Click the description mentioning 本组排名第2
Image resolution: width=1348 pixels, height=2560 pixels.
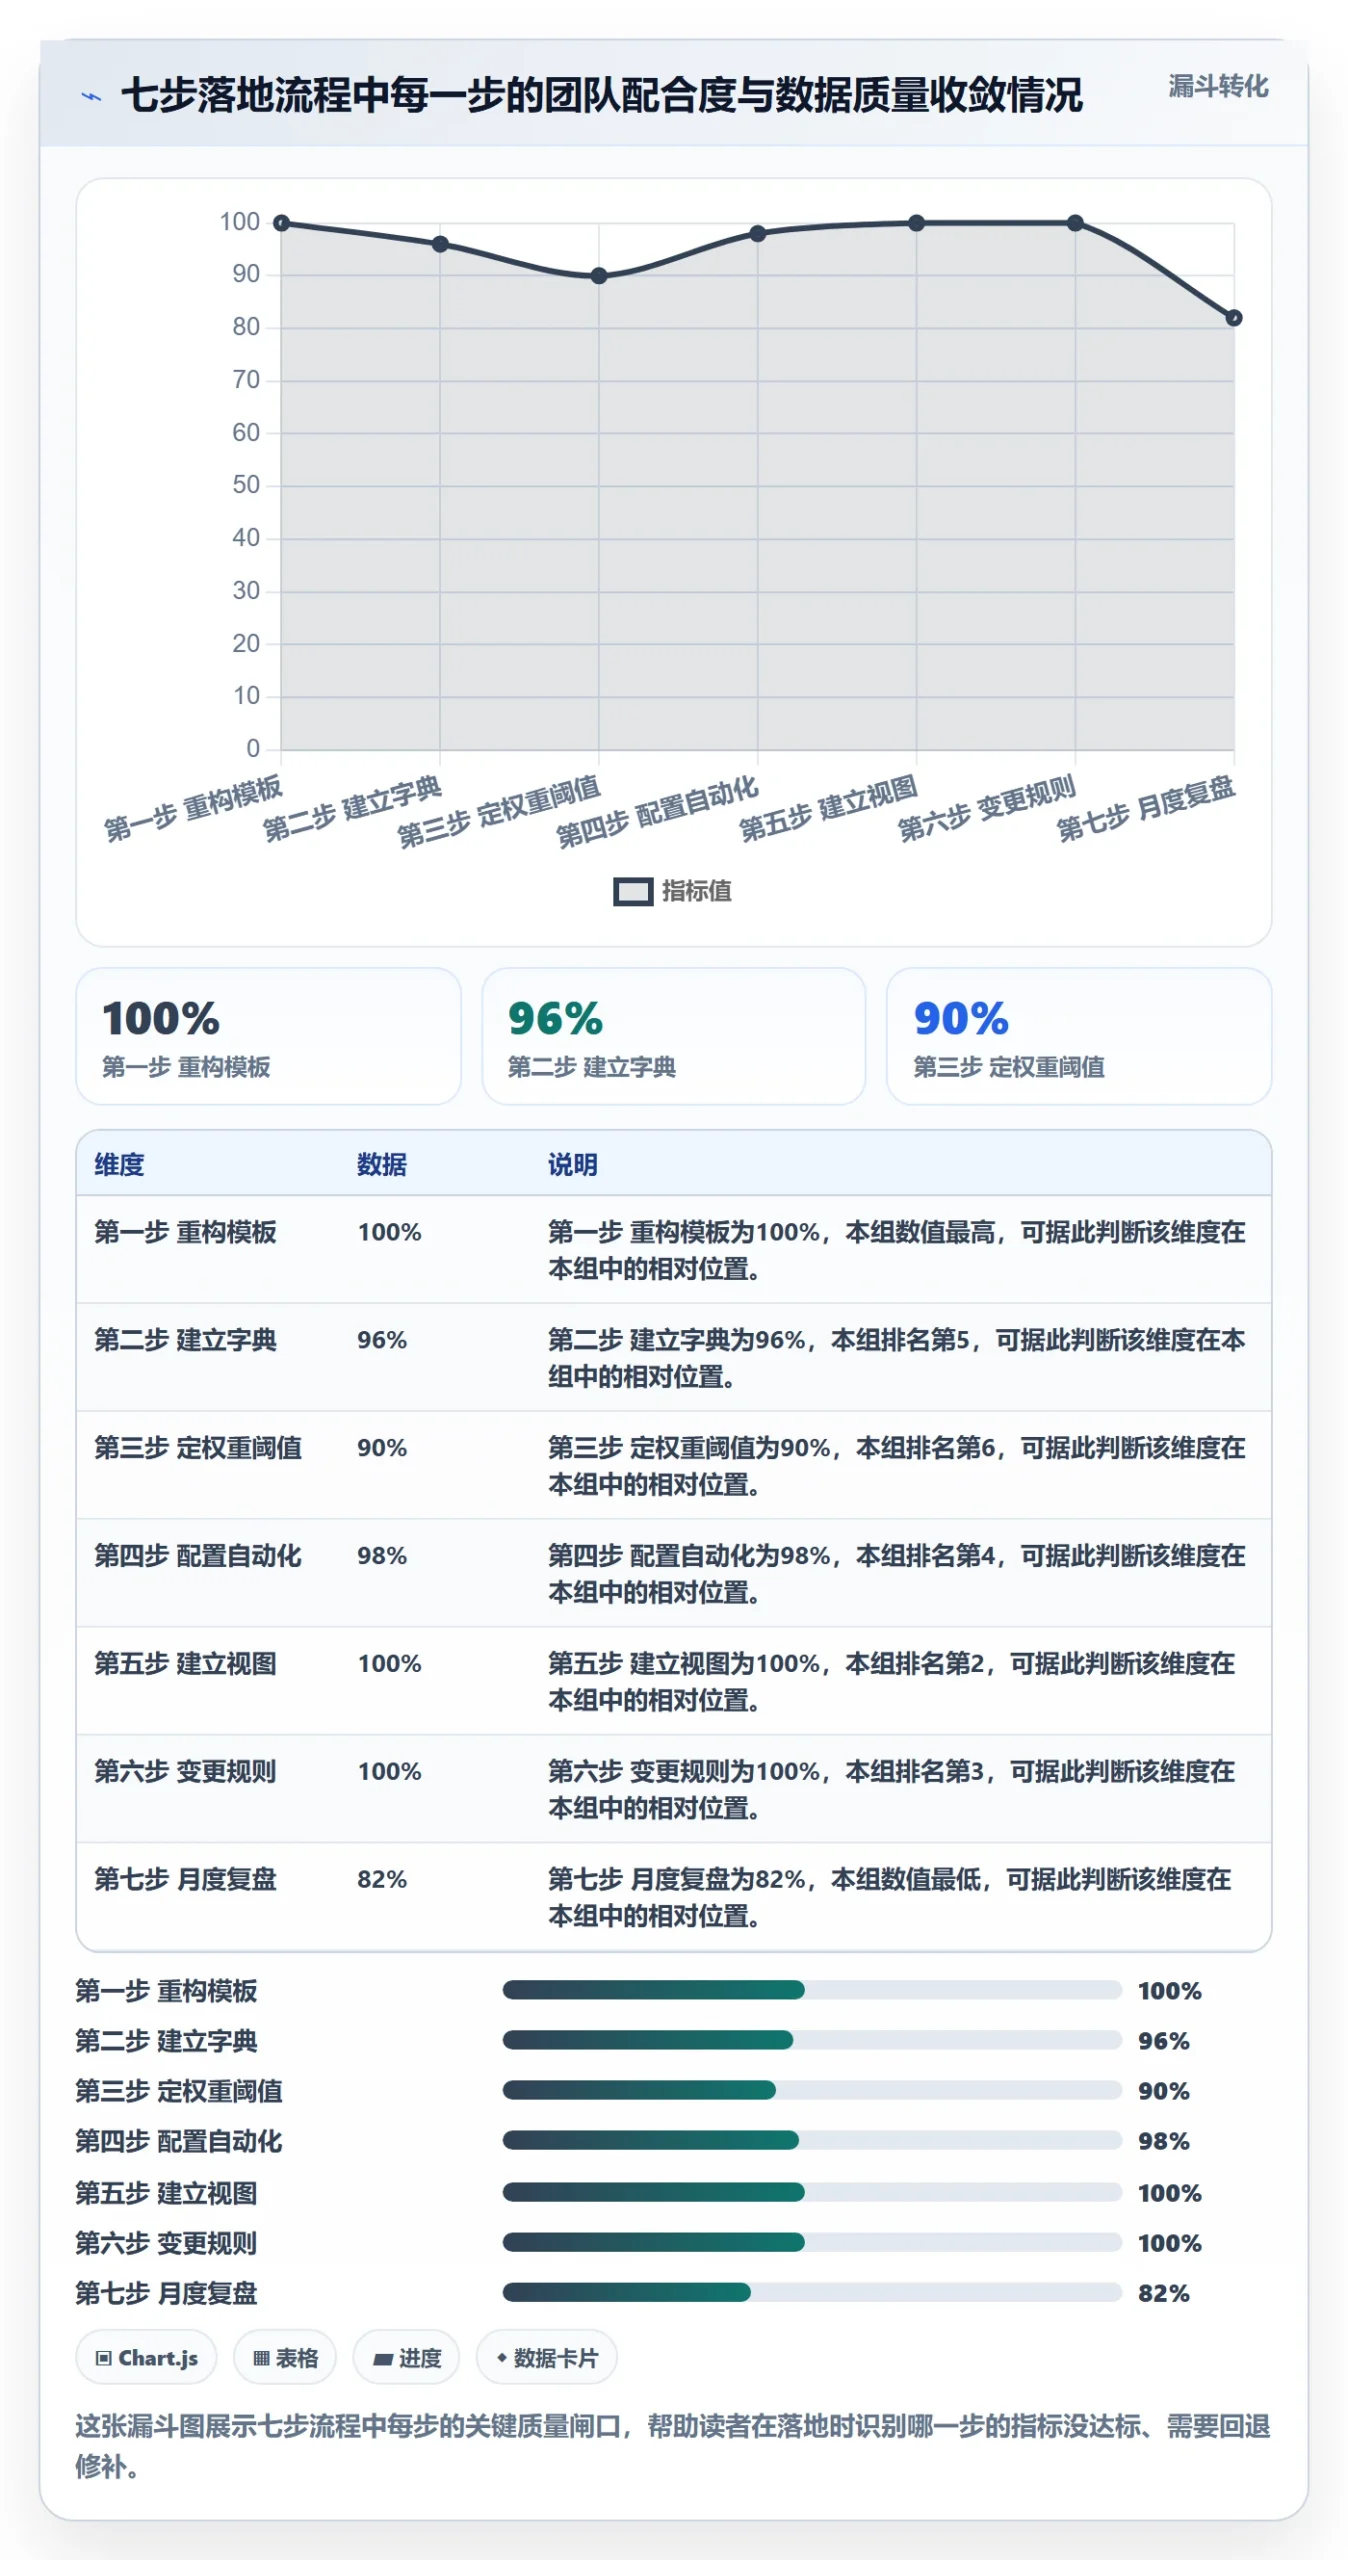click(x=891, y=1682)
